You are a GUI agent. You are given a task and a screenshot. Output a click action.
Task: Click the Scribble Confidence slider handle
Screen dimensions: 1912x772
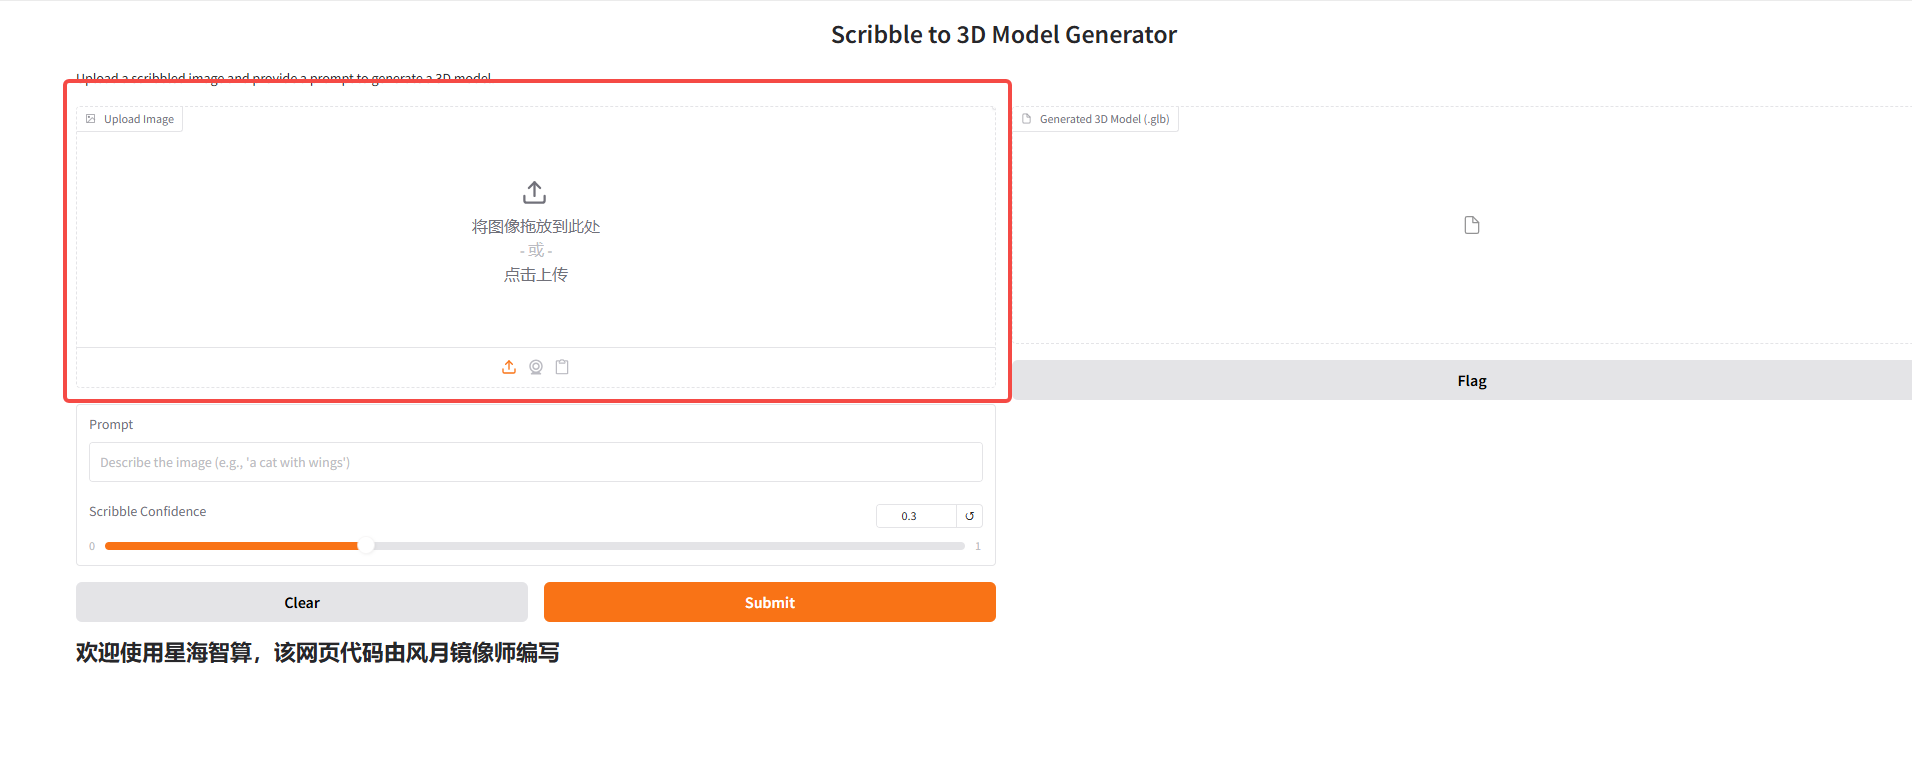[366, 546]
